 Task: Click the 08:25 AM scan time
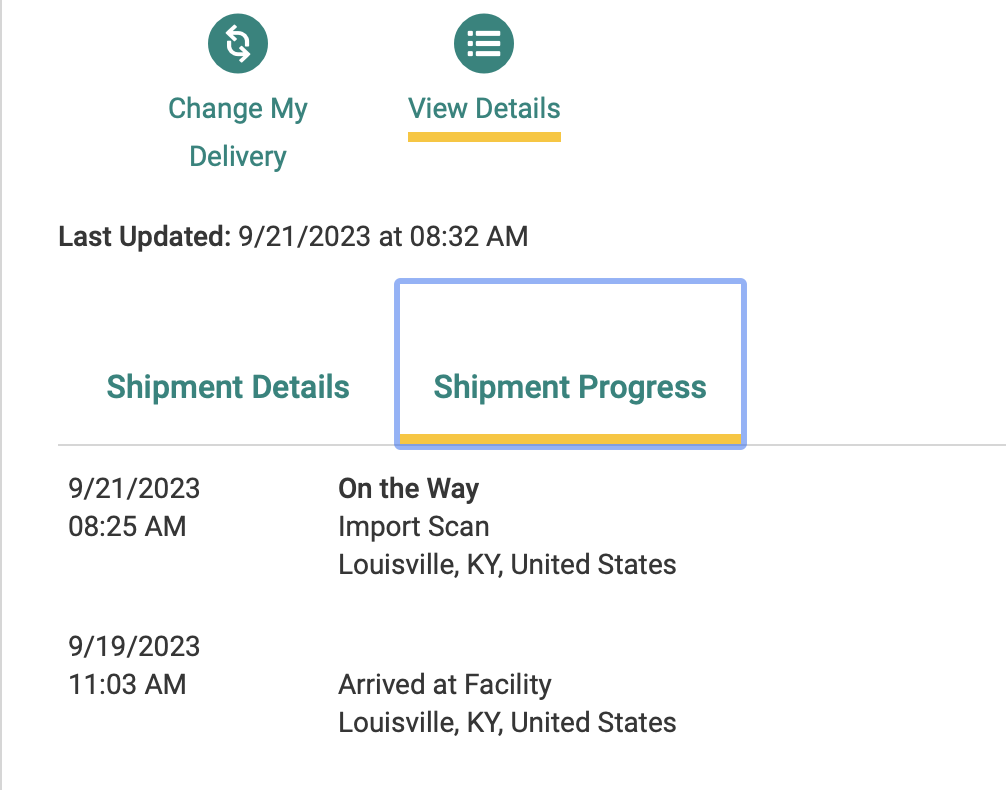127,526
